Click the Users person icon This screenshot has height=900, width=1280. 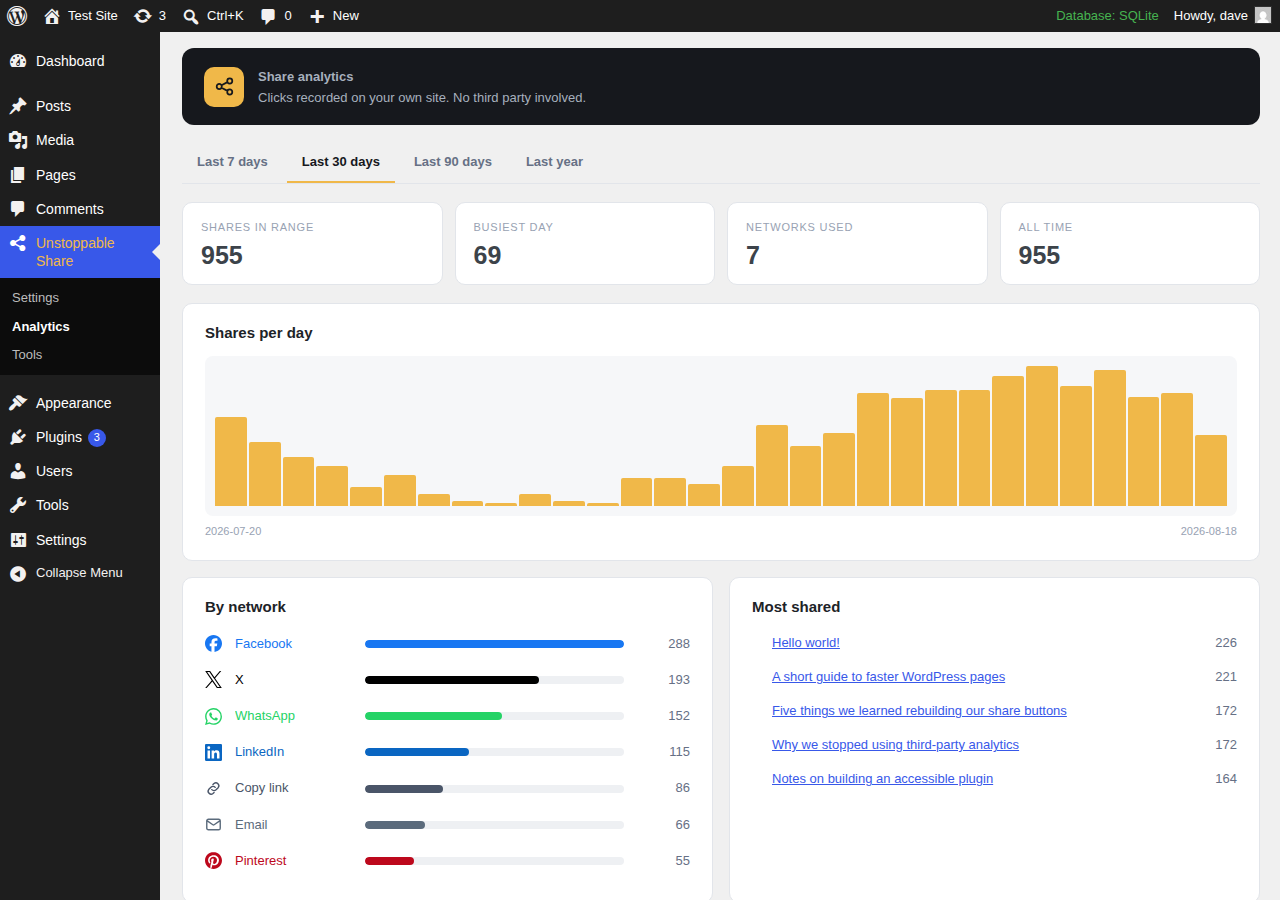[x=18, y=471]
